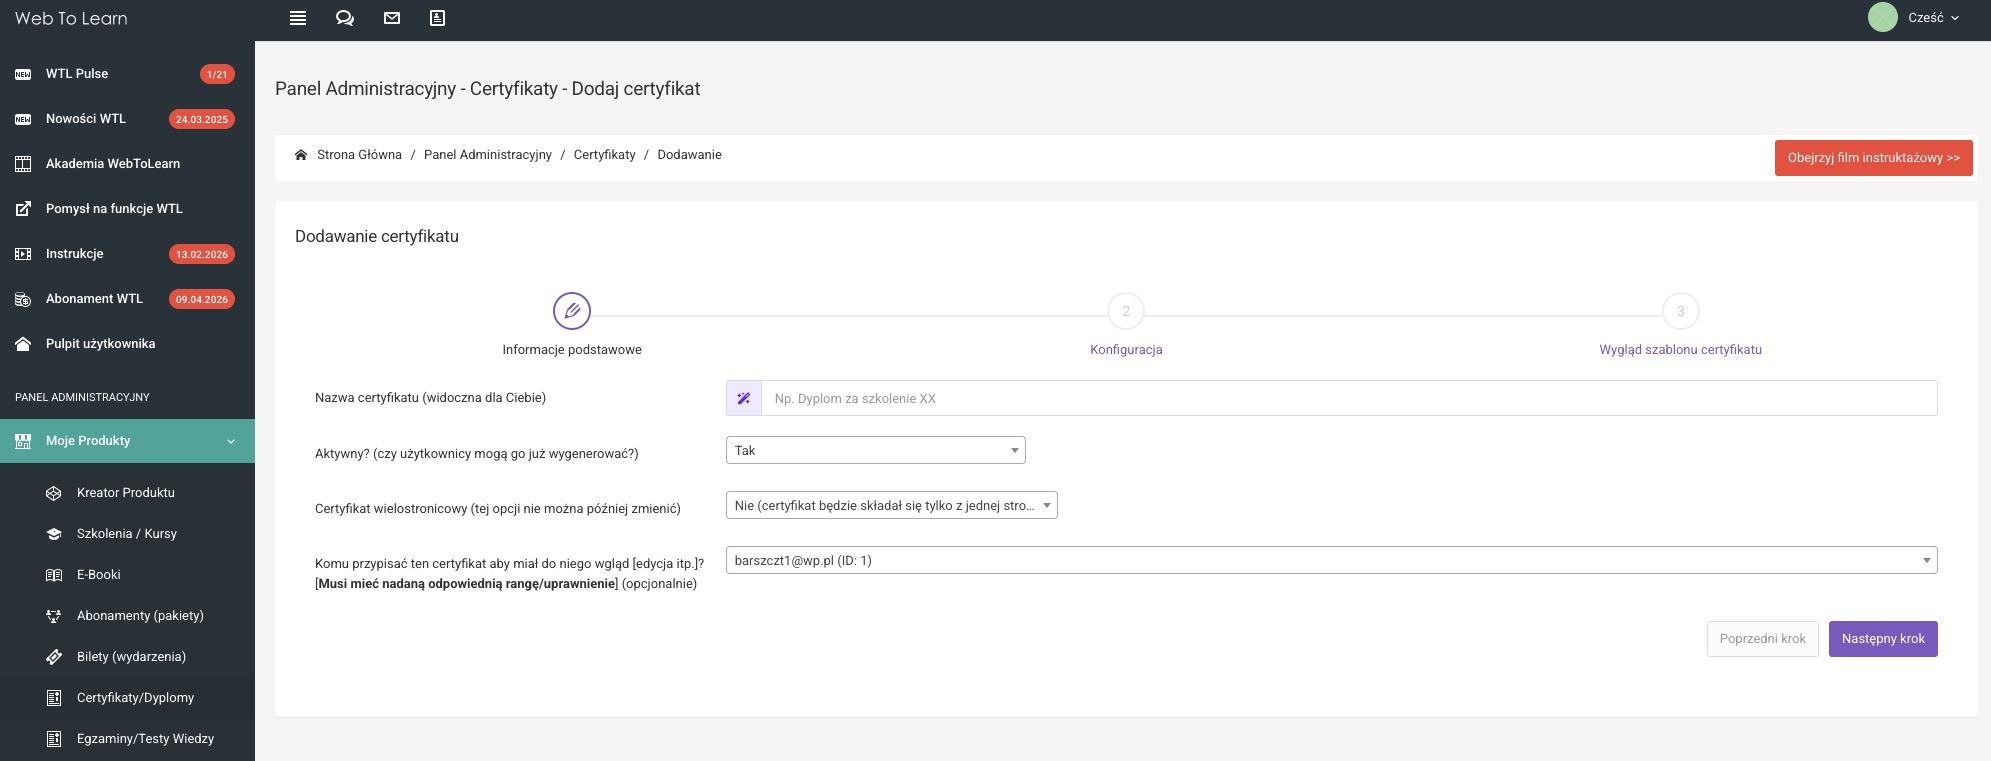The height and width of the screenshot is (761, 1991).
Task: Go to step 2 circle Konfiguracja
Action: click(1126, 311)
